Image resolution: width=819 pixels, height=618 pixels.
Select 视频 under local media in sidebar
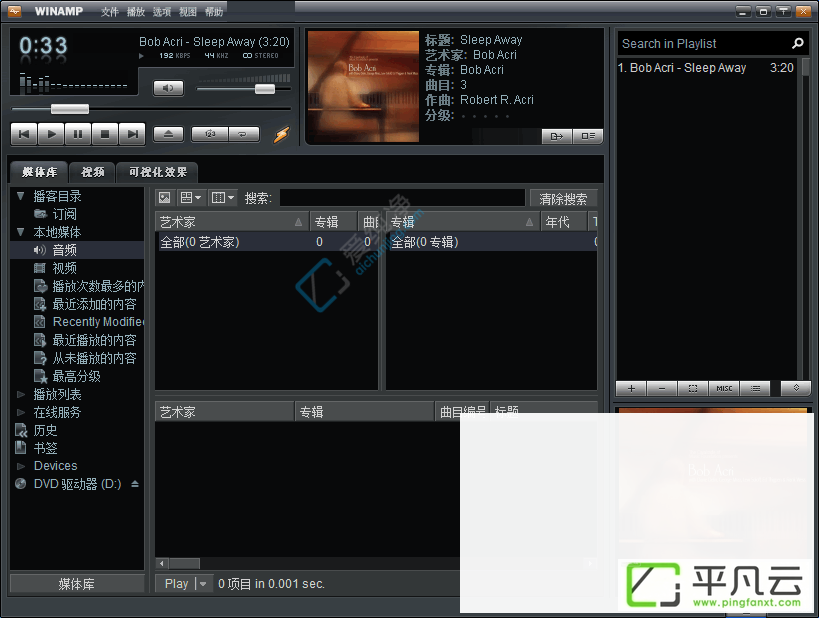[x=64, y=268]
